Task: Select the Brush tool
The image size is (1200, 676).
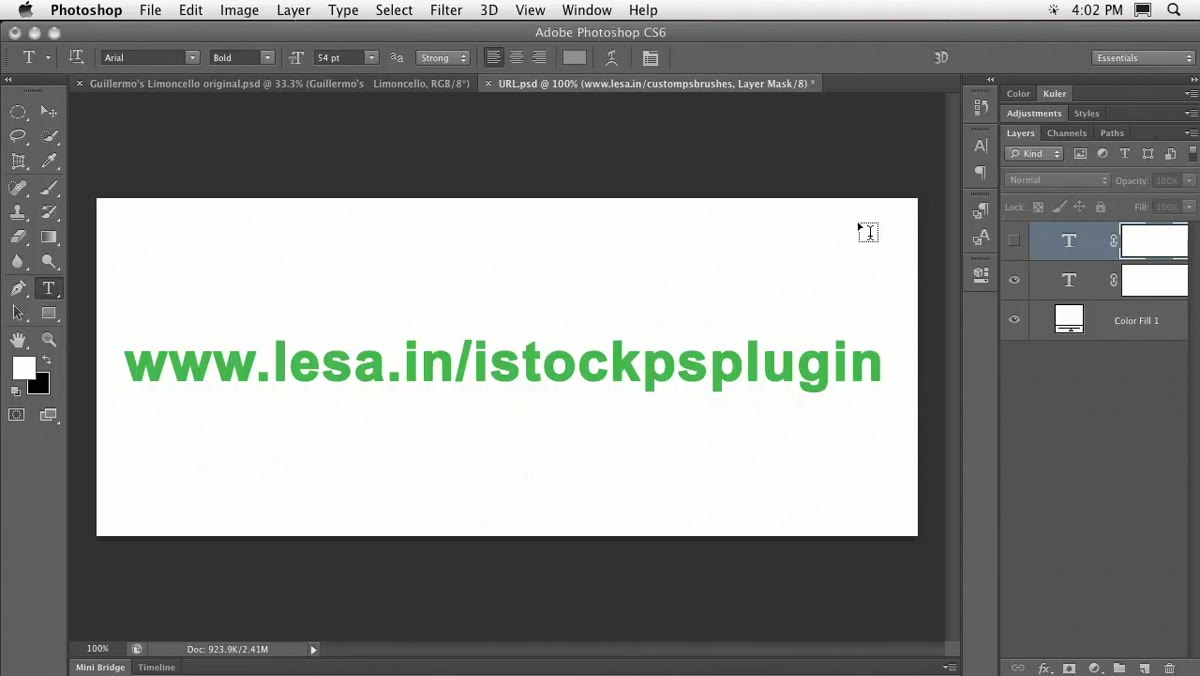Action: [x=49, y=188]
